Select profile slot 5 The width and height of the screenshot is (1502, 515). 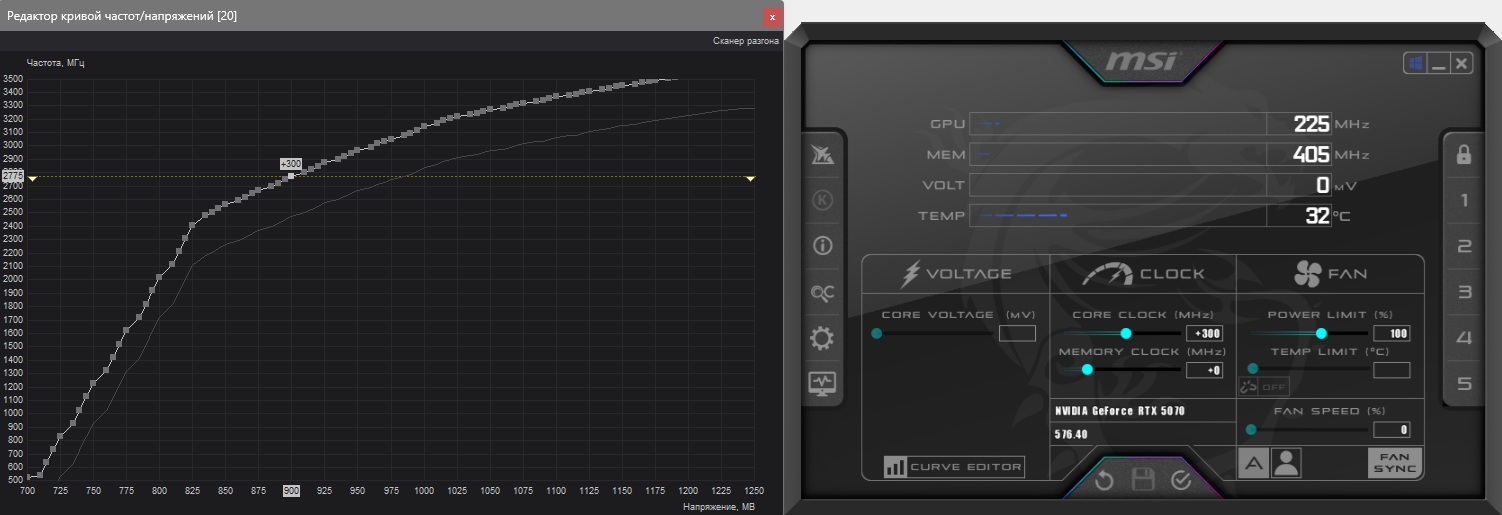click(x=1464, y=384)
